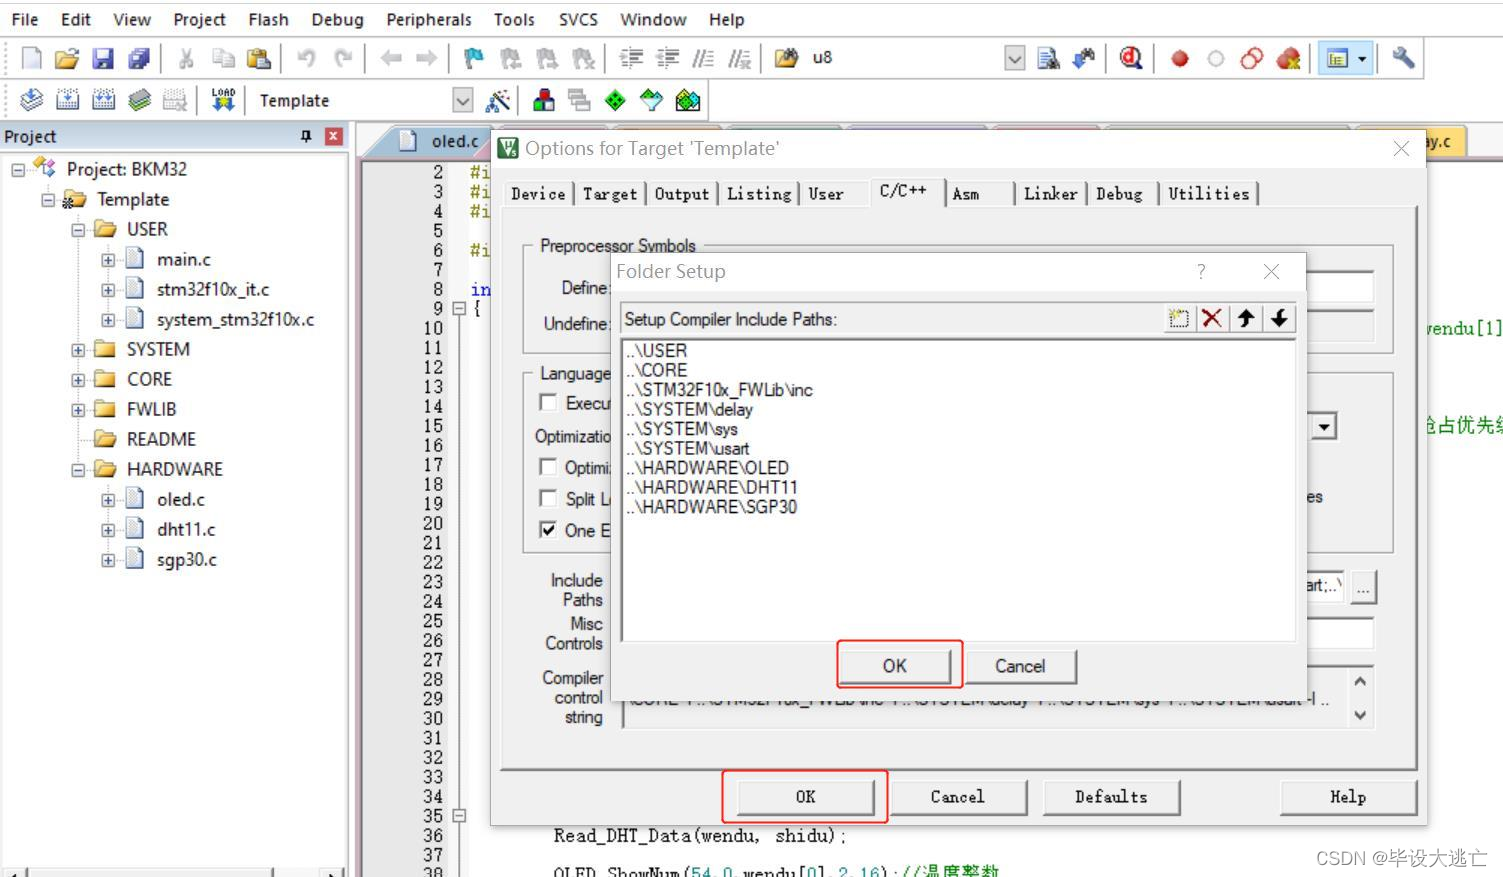The width and height of the screenshot is (1503, 877).
Task: Click the Comment selection icon
Action: click(703, 58)
